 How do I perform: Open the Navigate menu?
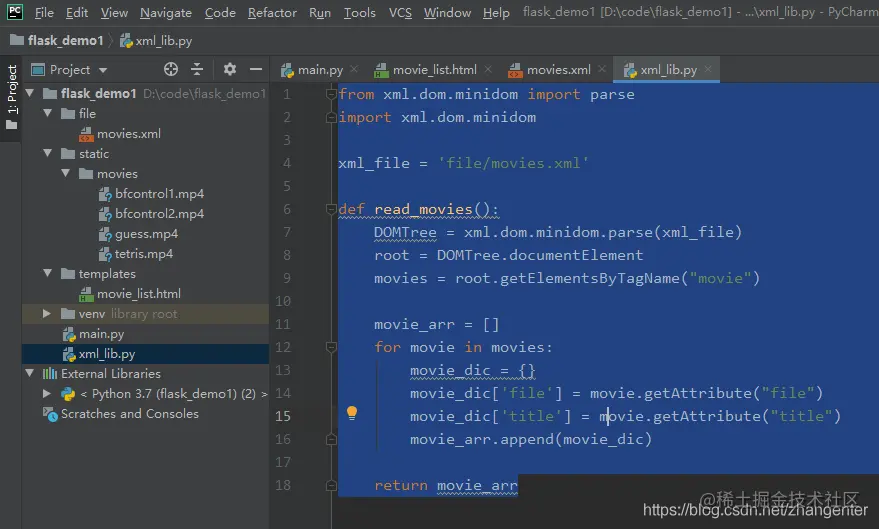[166, 12]
